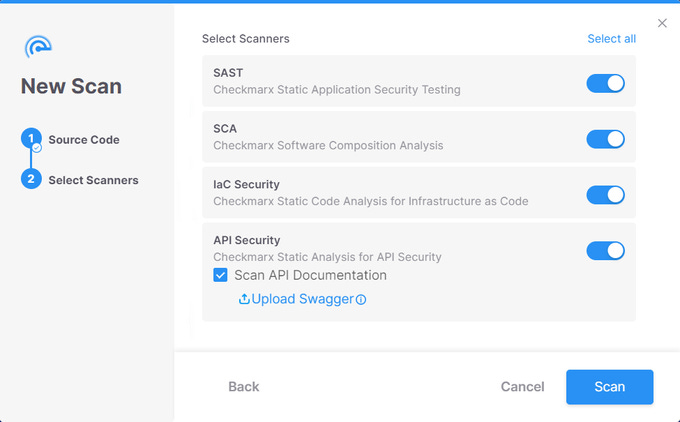Go Back to the previous step
This screenshot has height=422, width=680.
(244, 387)
